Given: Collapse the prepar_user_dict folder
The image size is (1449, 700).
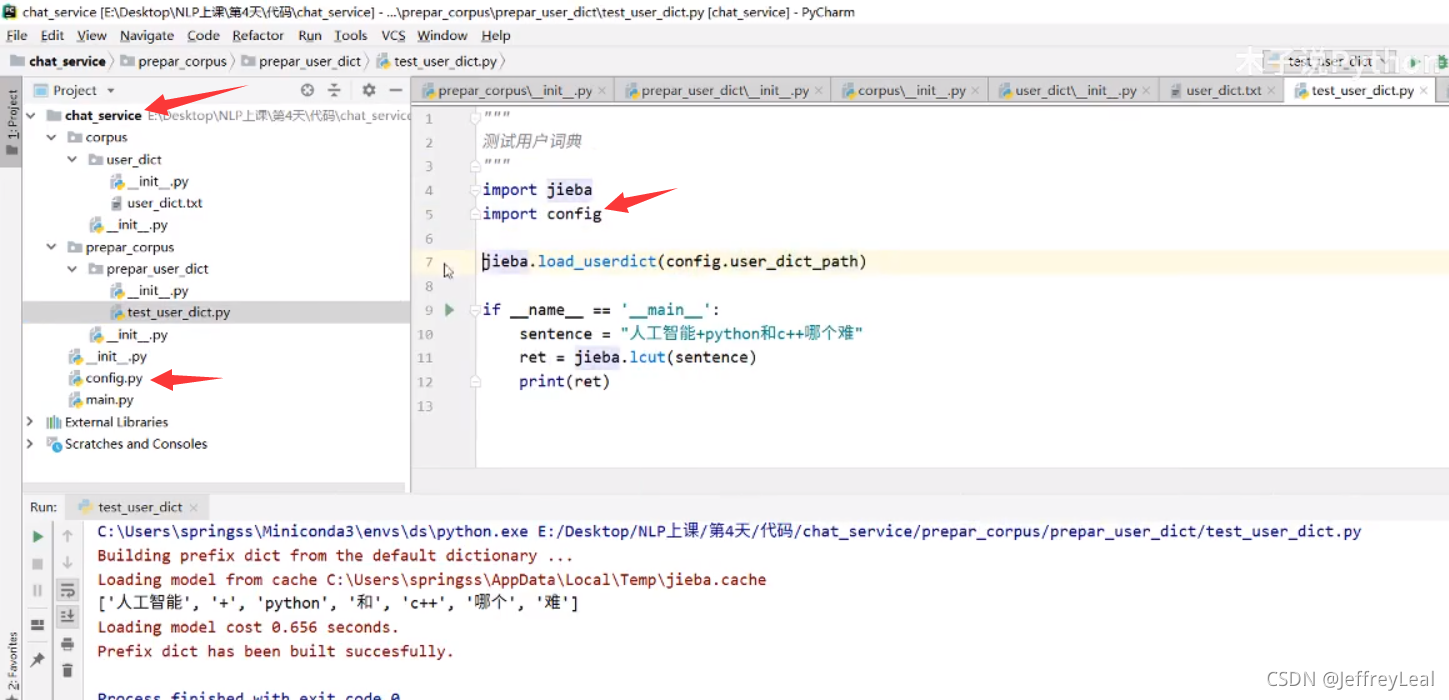Looking at the screenshot, I should tap(72, 269).
